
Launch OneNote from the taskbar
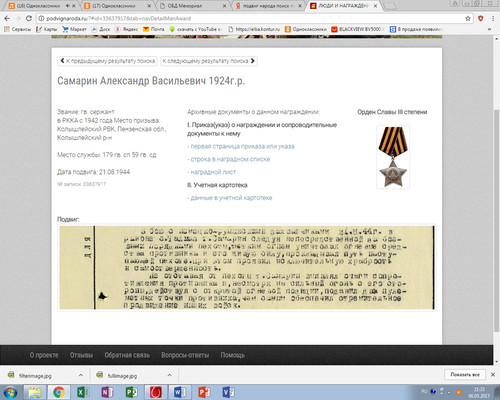[107, 392]
